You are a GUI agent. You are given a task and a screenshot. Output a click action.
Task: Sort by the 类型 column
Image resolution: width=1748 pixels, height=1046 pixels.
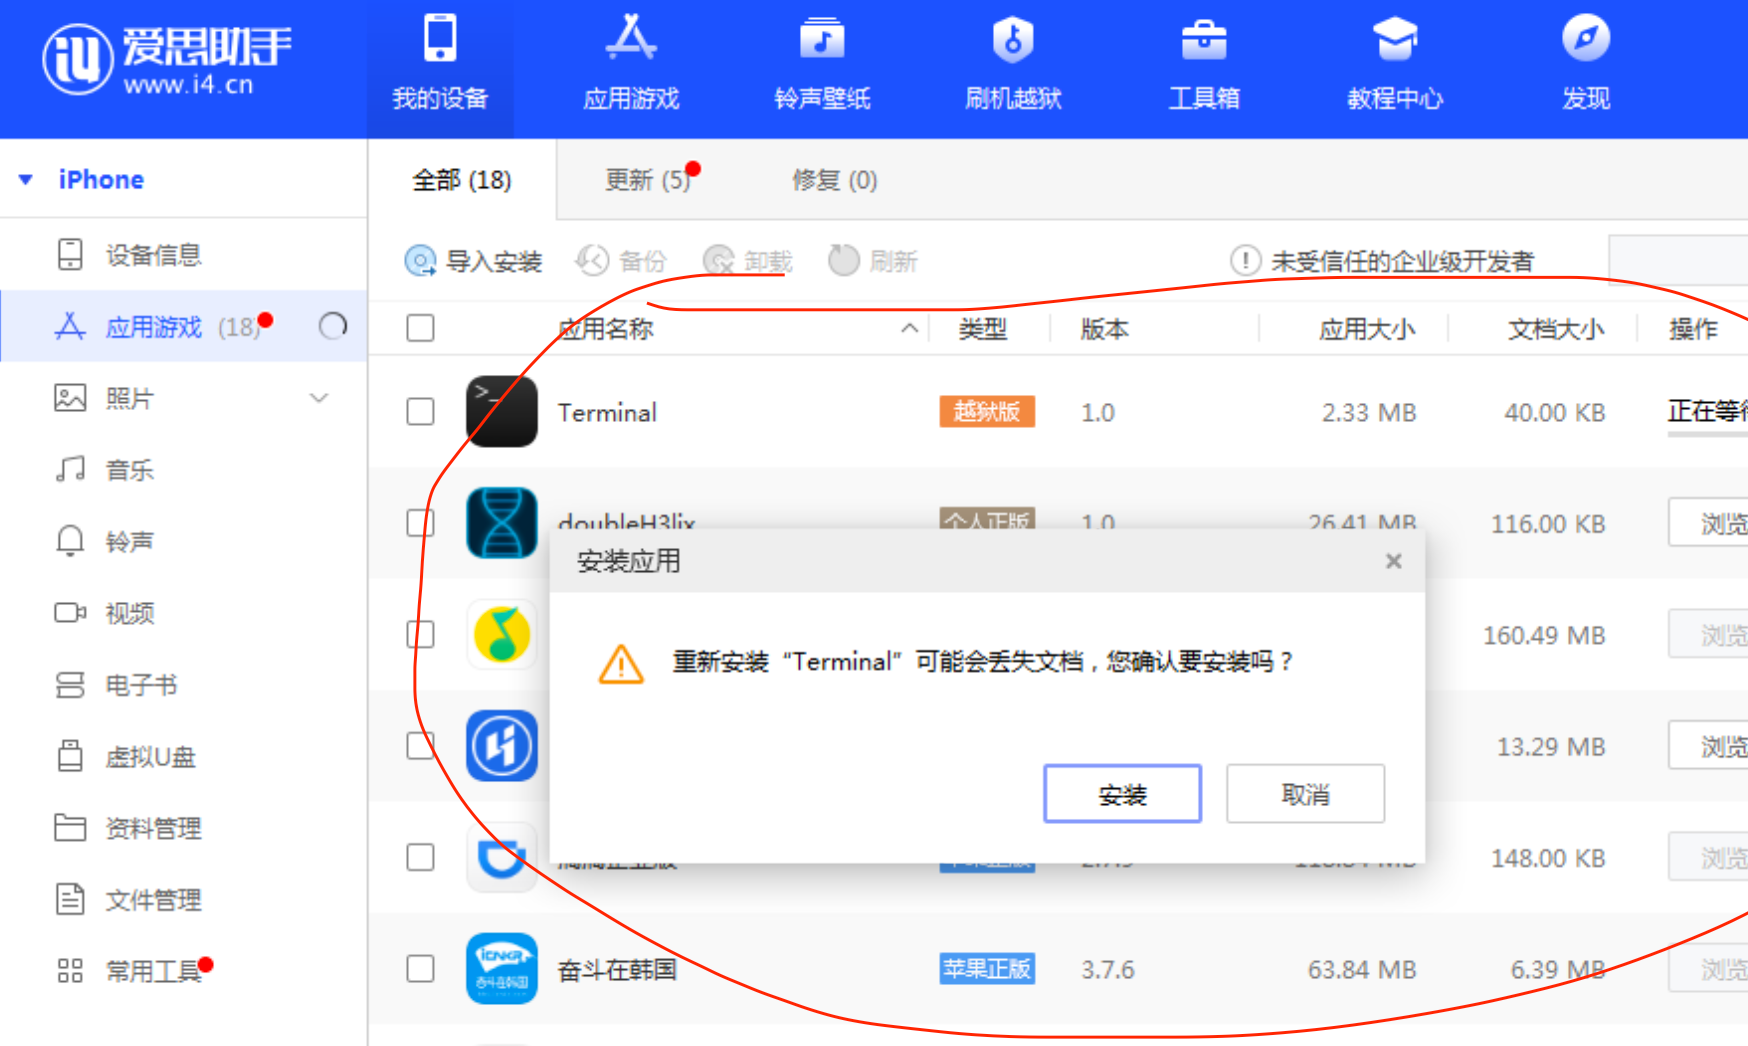tap(983, 328)
